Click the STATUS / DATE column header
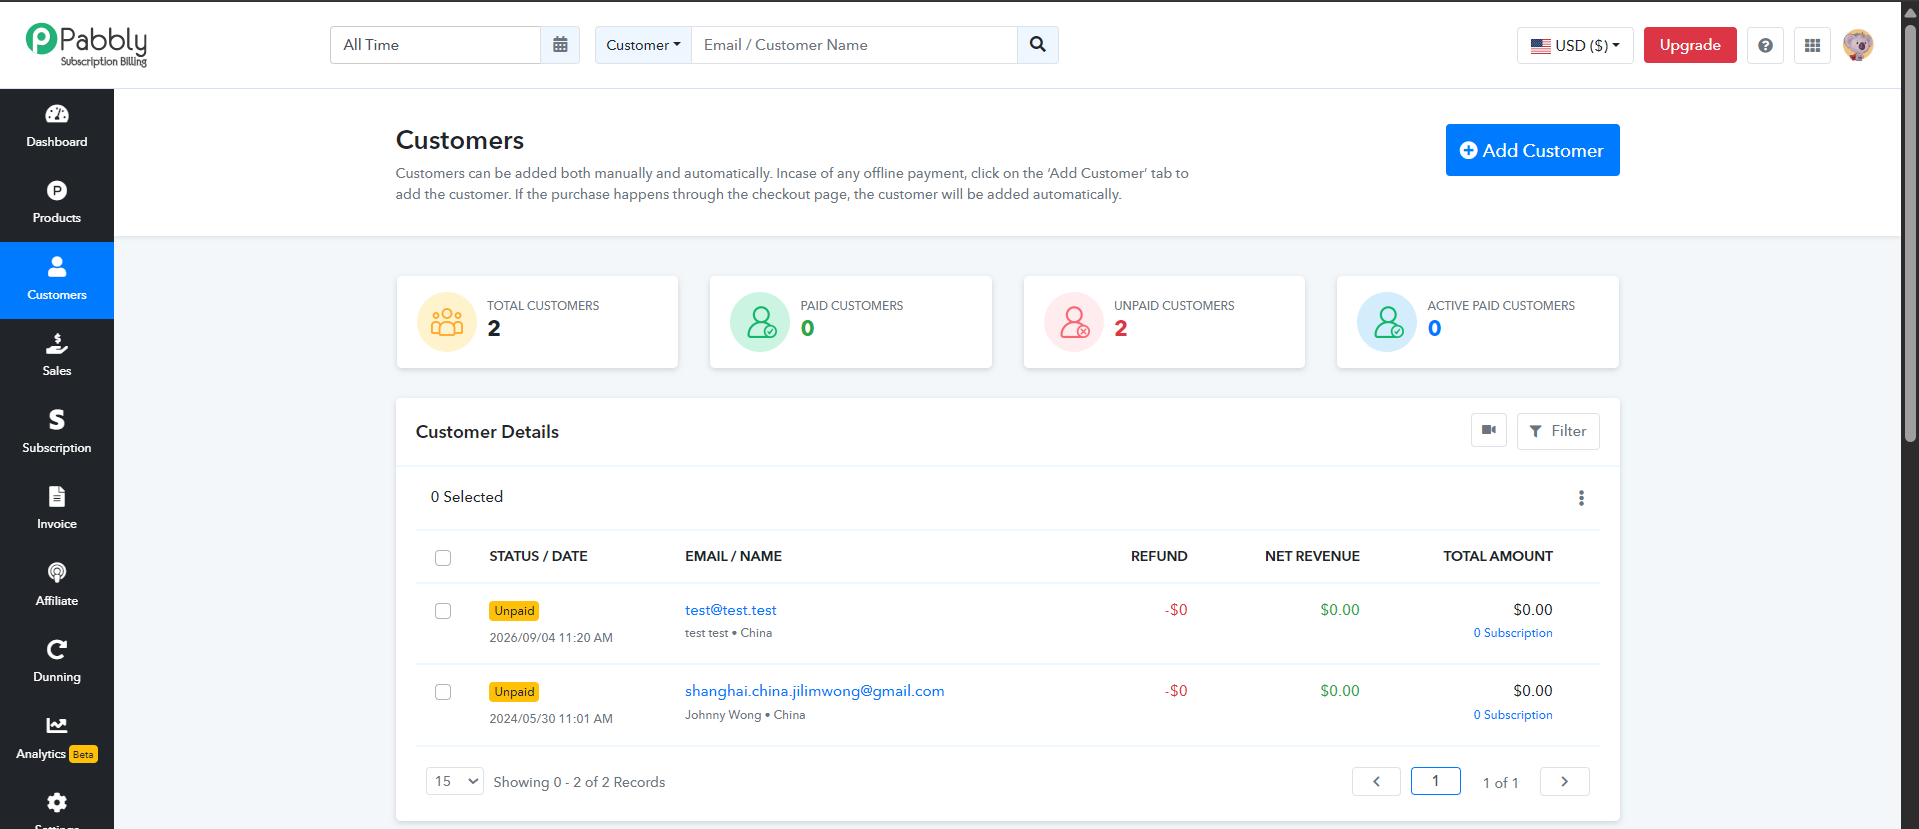This screenshot has width=1919, height=829. (538, 556)
